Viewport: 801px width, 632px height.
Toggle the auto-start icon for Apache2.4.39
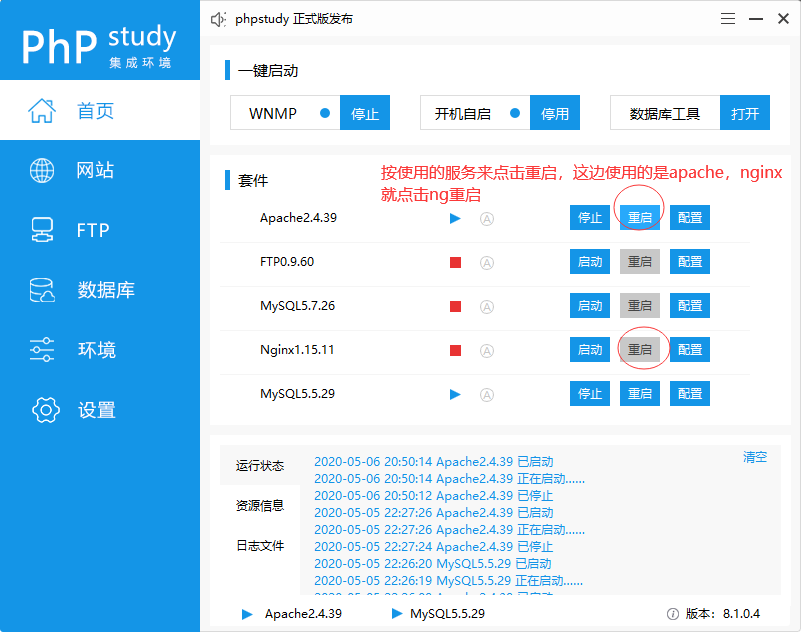pyautogui.click(x=487, y=218)
